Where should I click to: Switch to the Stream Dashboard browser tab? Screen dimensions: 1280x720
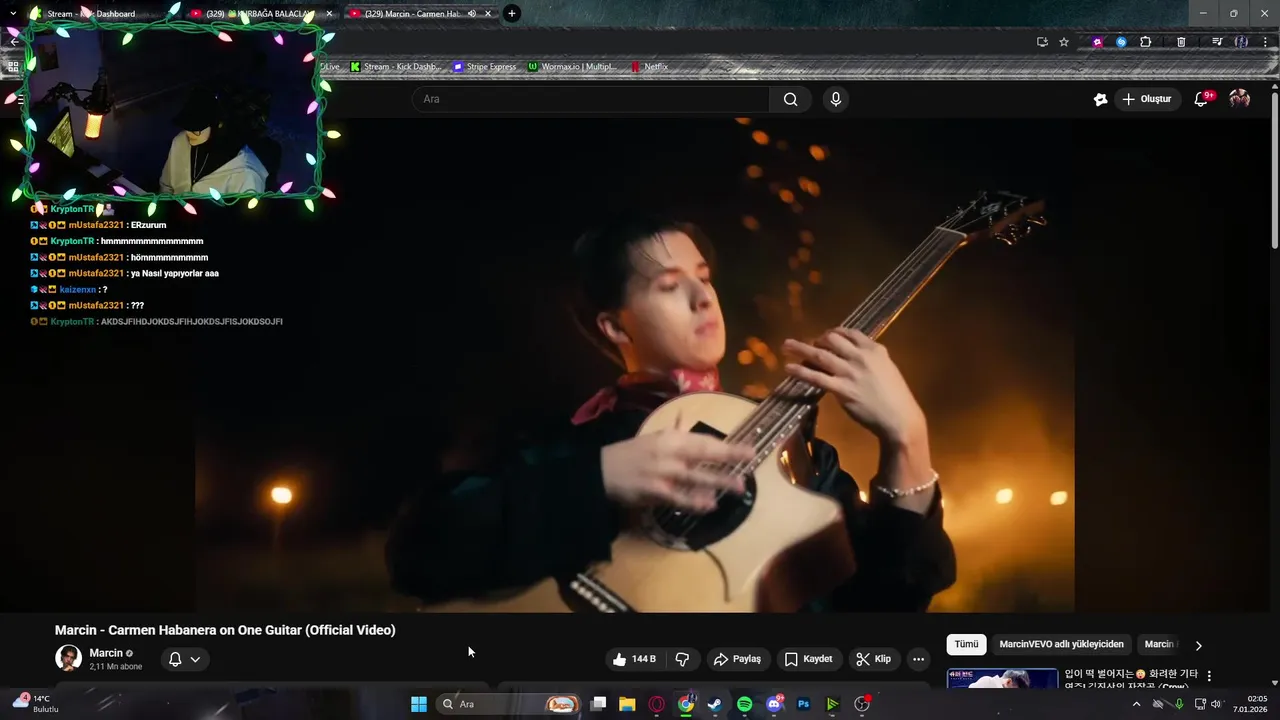(x=90, y=14)
